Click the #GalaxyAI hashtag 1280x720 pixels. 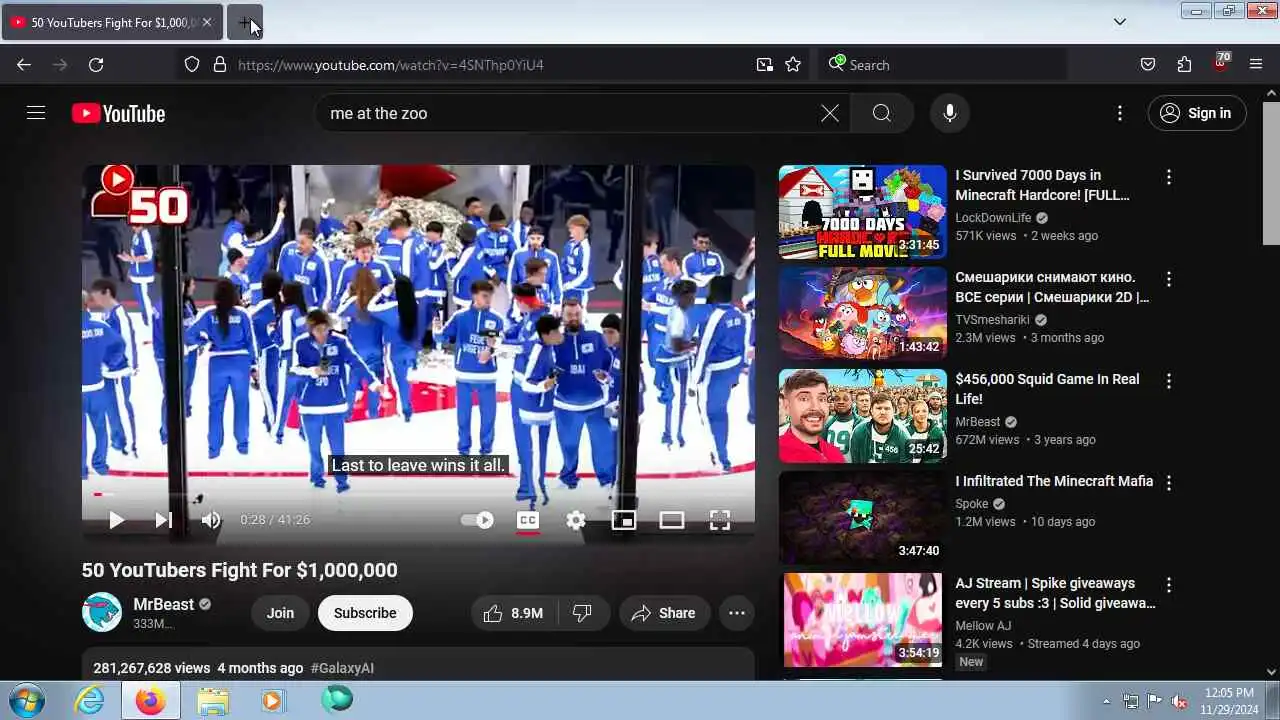click(x=342, y=668)
